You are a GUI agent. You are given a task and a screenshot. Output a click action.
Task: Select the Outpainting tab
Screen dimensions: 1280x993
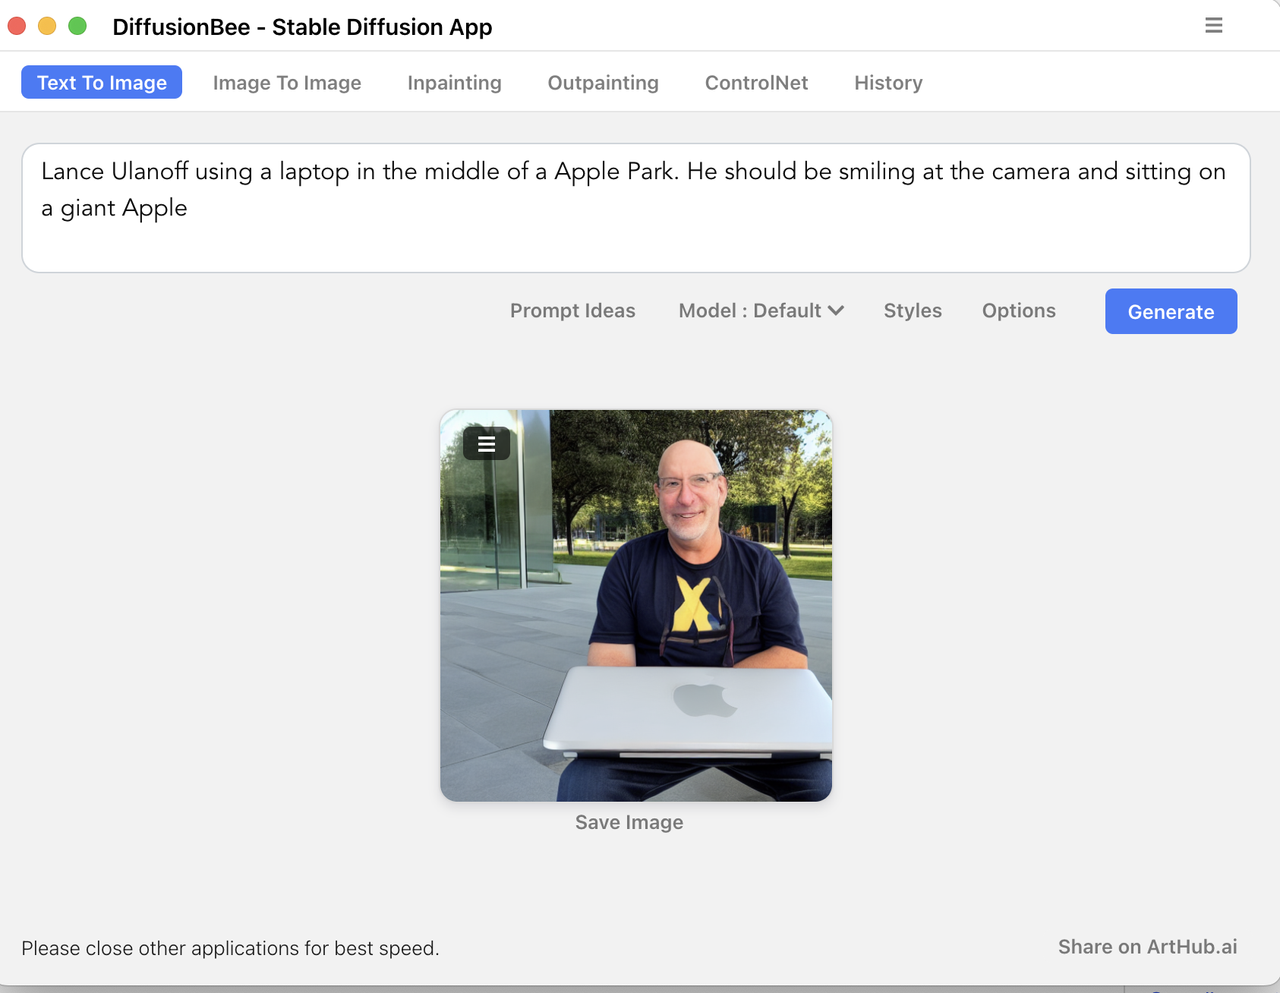coord(603,83)
